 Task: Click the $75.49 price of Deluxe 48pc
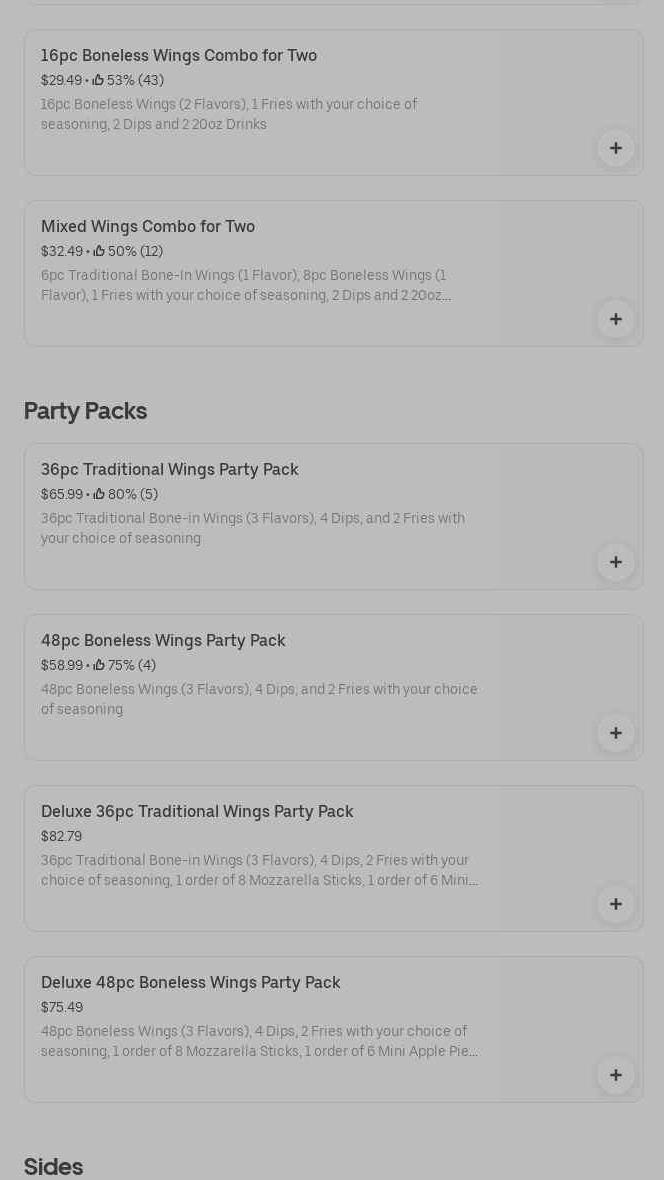(62, 1008)
